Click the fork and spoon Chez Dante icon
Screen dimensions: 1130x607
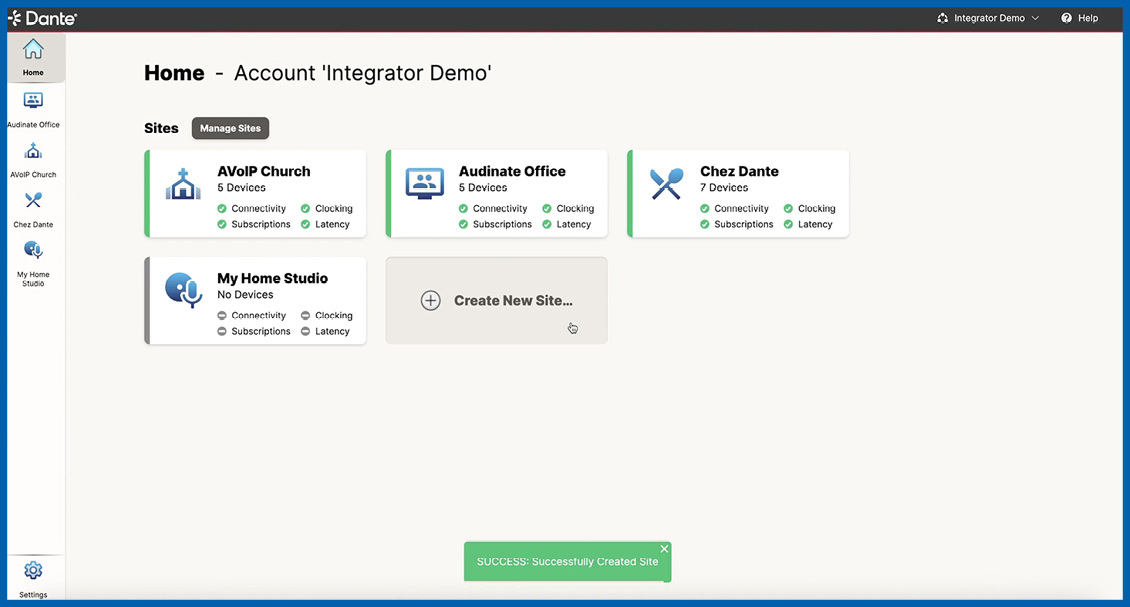pos(666,184)
